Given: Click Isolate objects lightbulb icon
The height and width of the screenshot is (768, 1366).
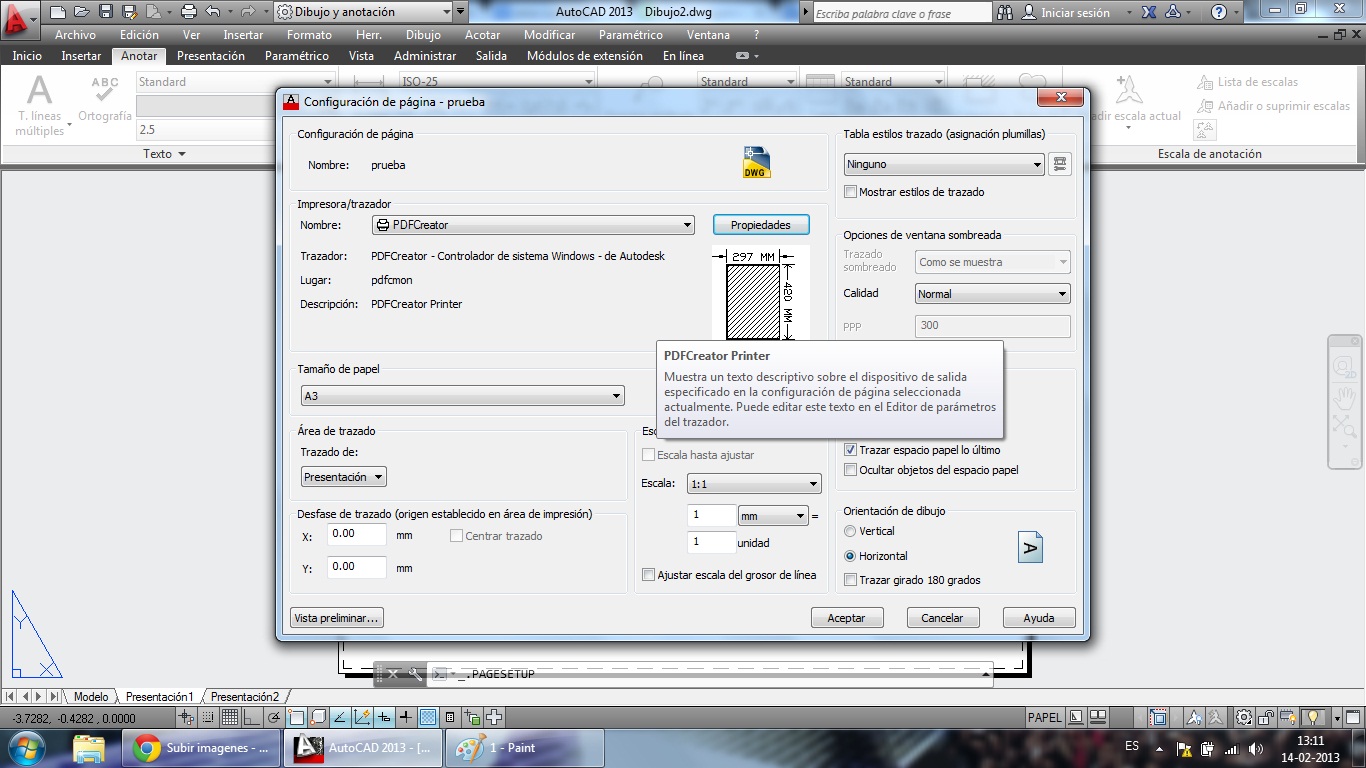Looking at the screenshot, I should click(1313, 717).
